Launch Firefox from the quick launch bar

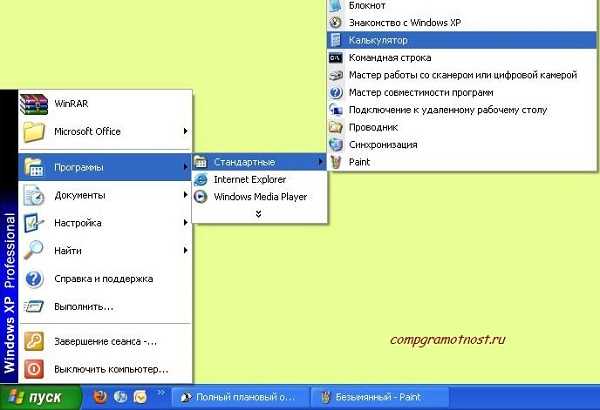[100, 397]
